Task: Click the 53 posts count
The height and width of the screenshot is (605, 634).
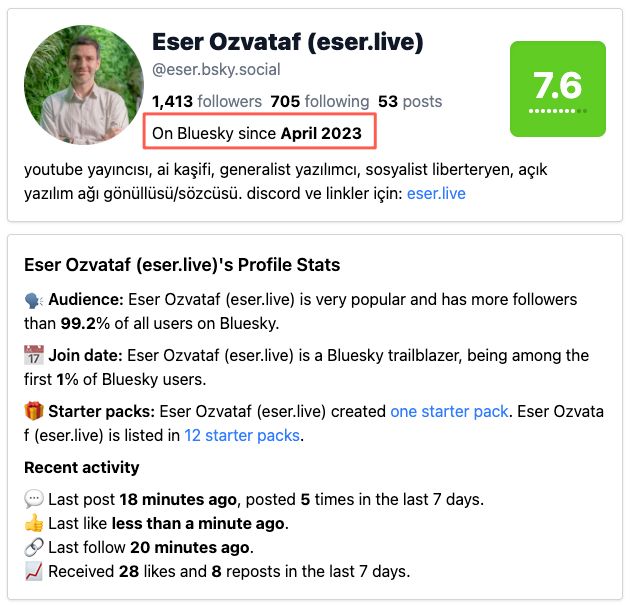Action: coord(410,101)
